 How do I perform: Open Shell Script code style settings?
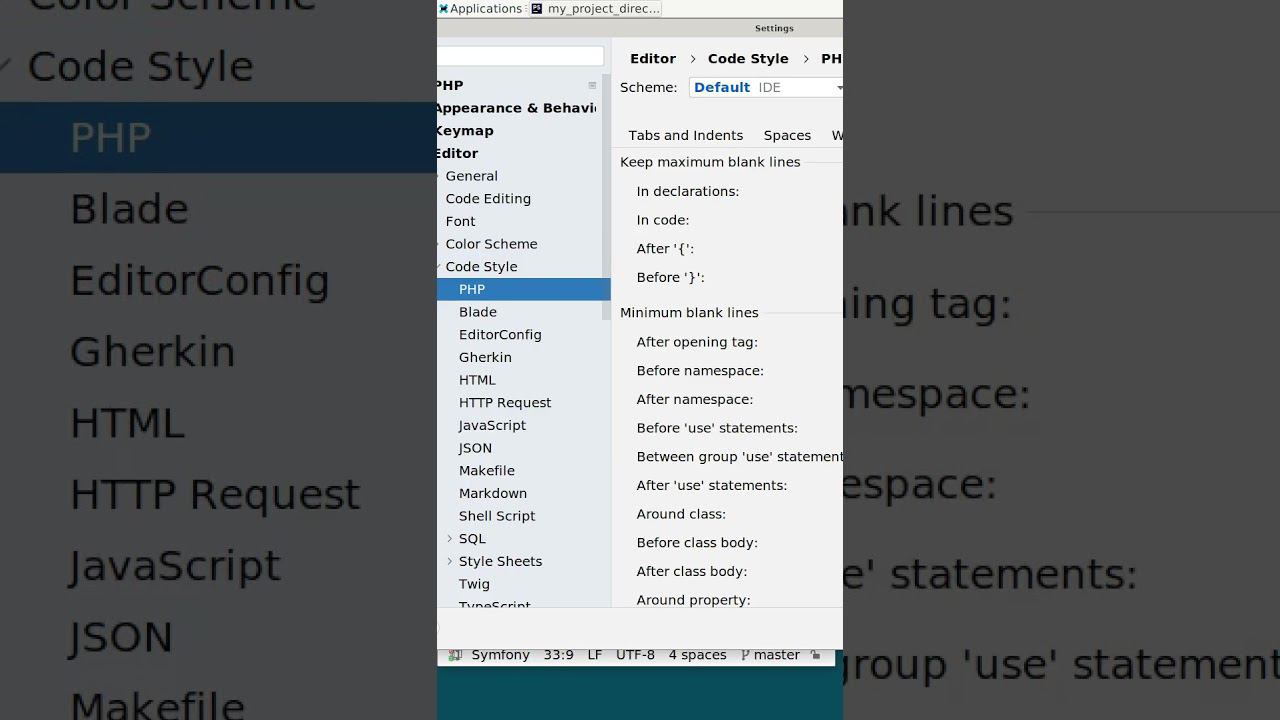coord(497,516)
